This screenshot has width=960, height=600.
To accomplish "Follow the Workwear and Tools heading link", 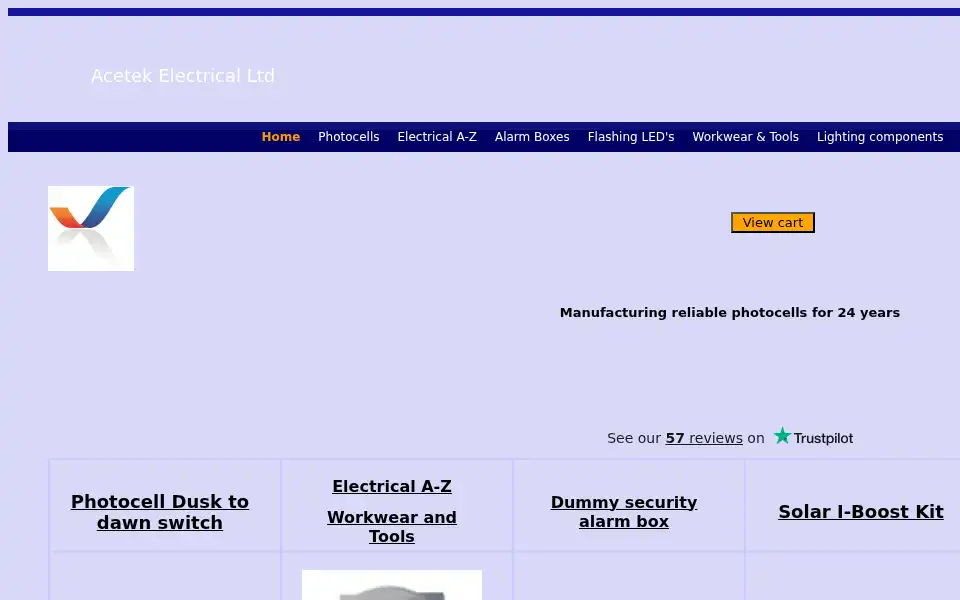I will pos(392,527).
